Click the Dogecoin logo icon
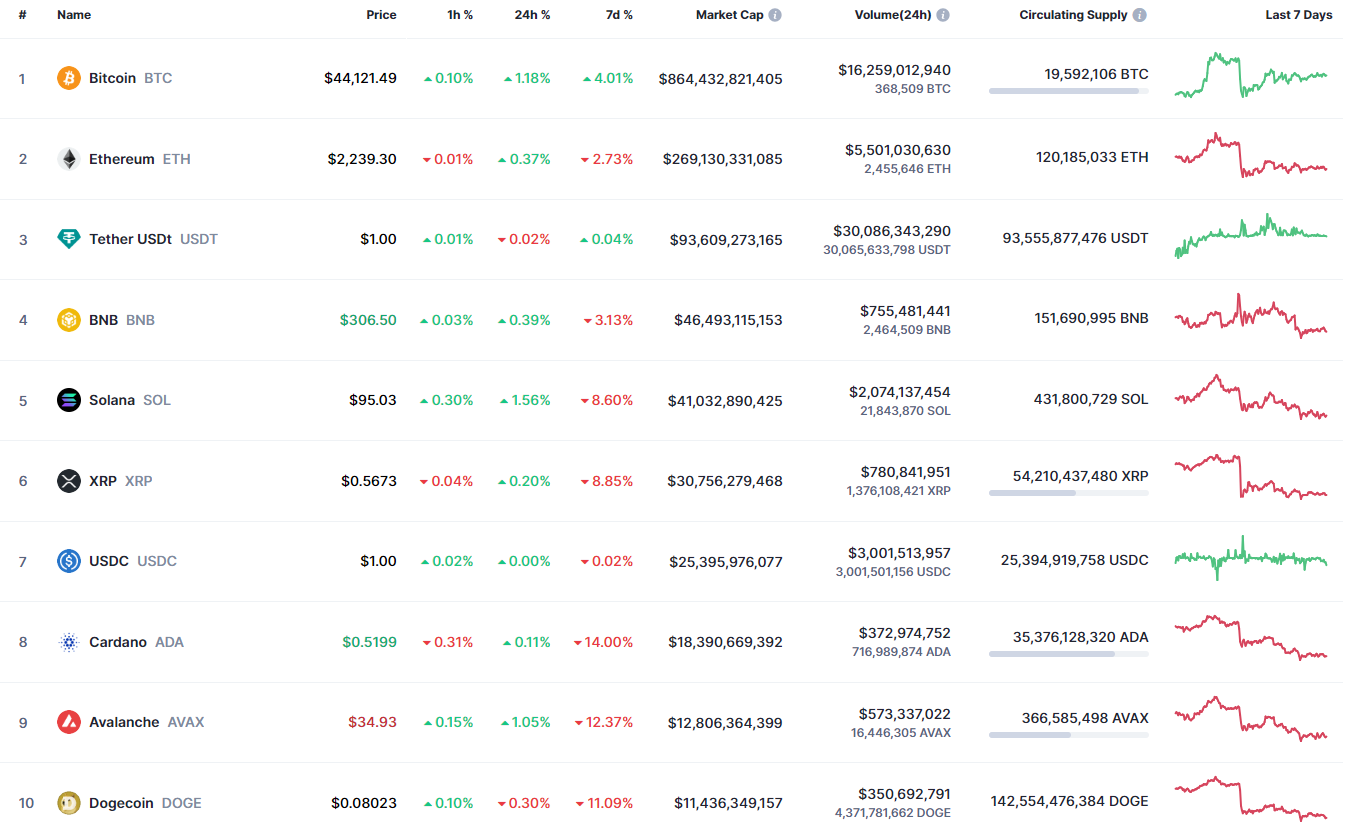This screenshot has width=1350, height=838. 69,803
